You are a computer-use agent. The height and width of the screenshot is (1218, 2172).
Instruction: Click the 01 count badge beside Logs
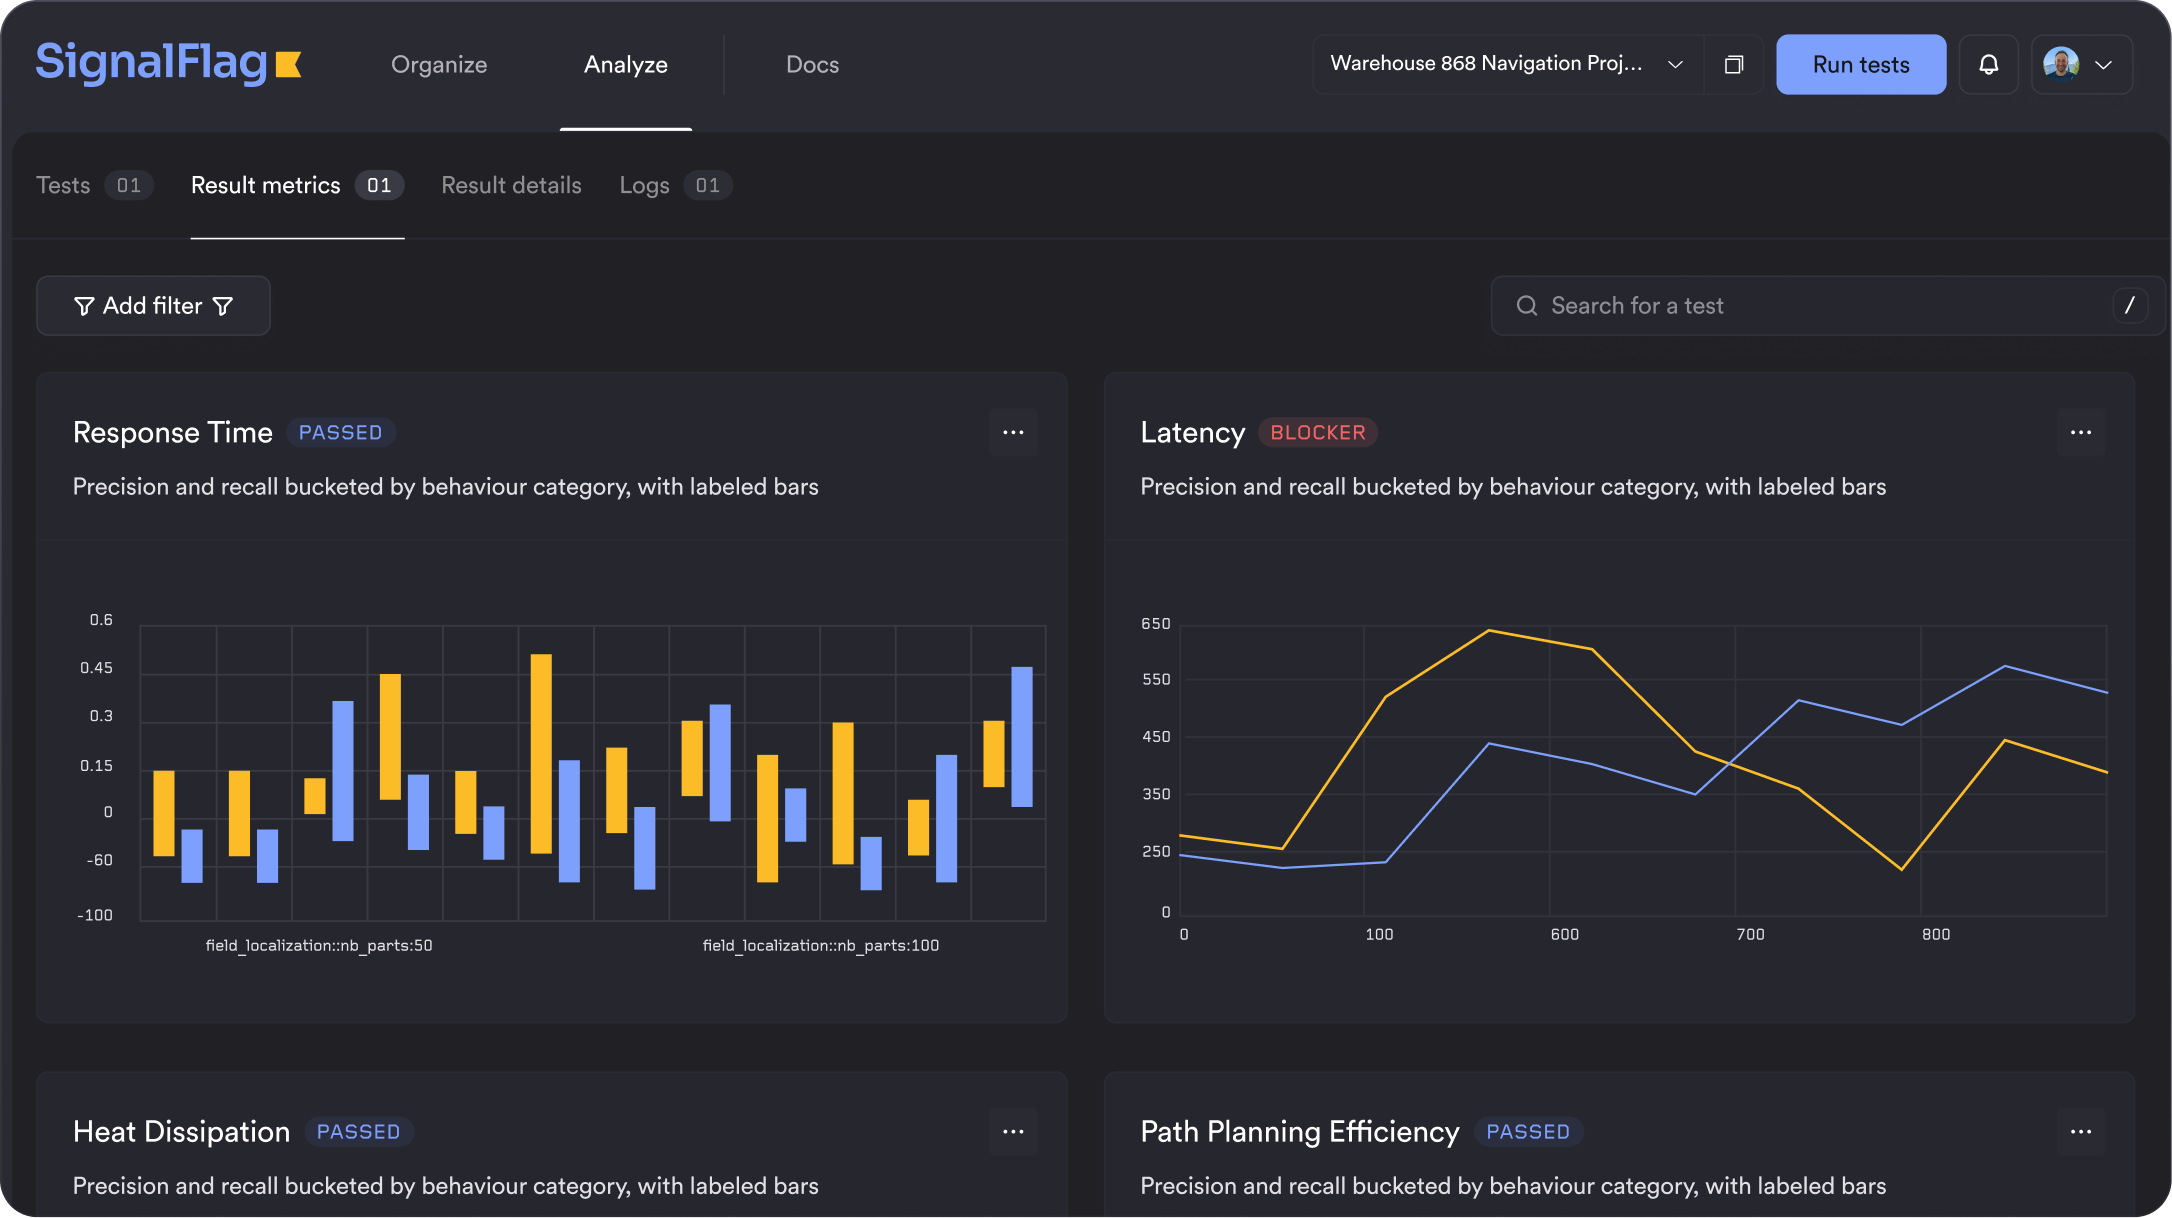(x=708, y=185)
